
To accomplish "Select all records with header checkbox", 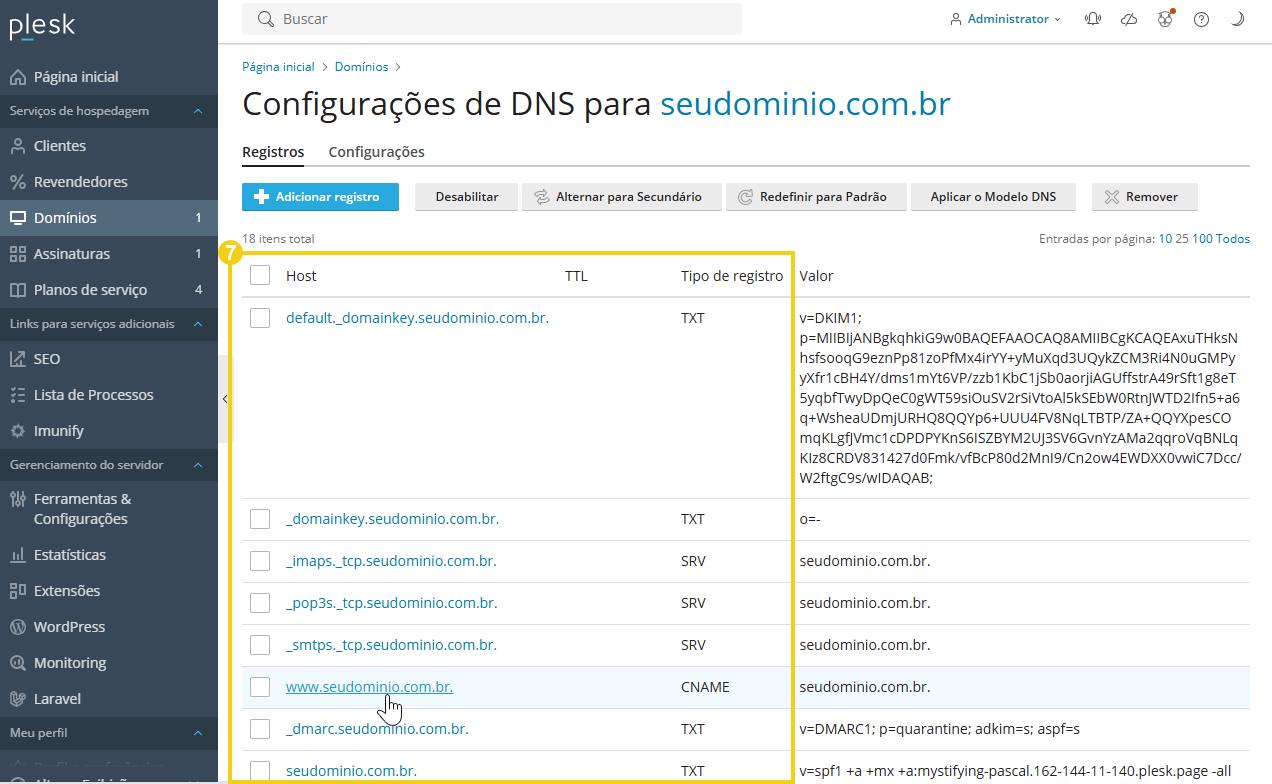I will [x=260, y=276].
